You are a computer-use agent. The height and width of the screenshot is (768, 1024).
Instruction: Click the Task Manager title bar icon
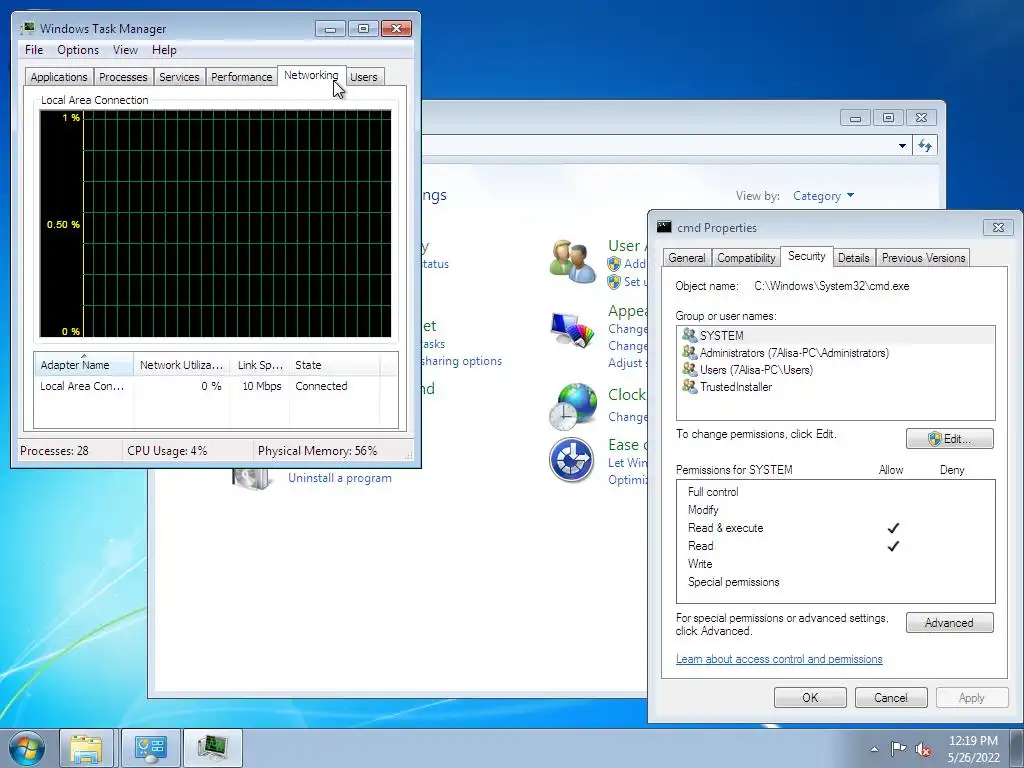pos(27,28)
